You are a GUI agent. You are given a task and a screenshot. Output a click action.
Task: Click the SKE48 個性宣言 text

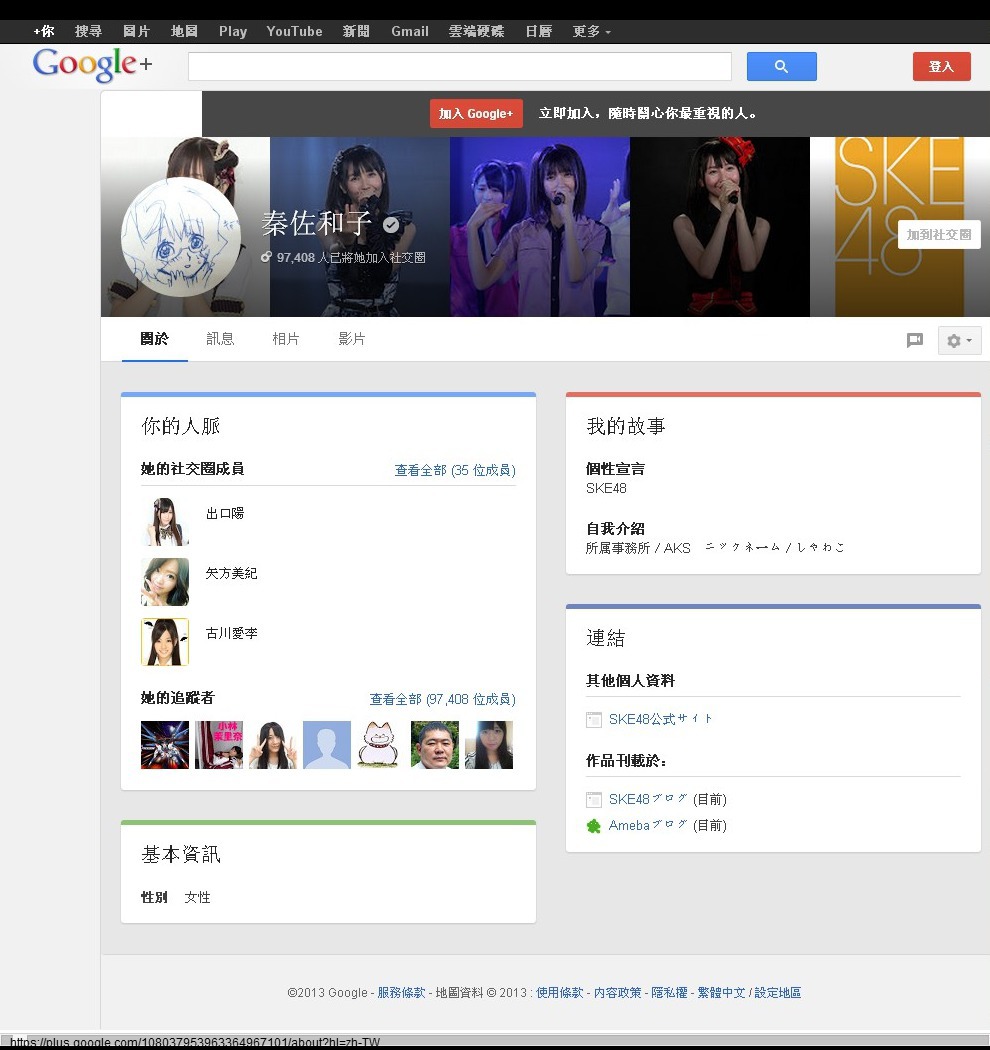coord(606,488)
